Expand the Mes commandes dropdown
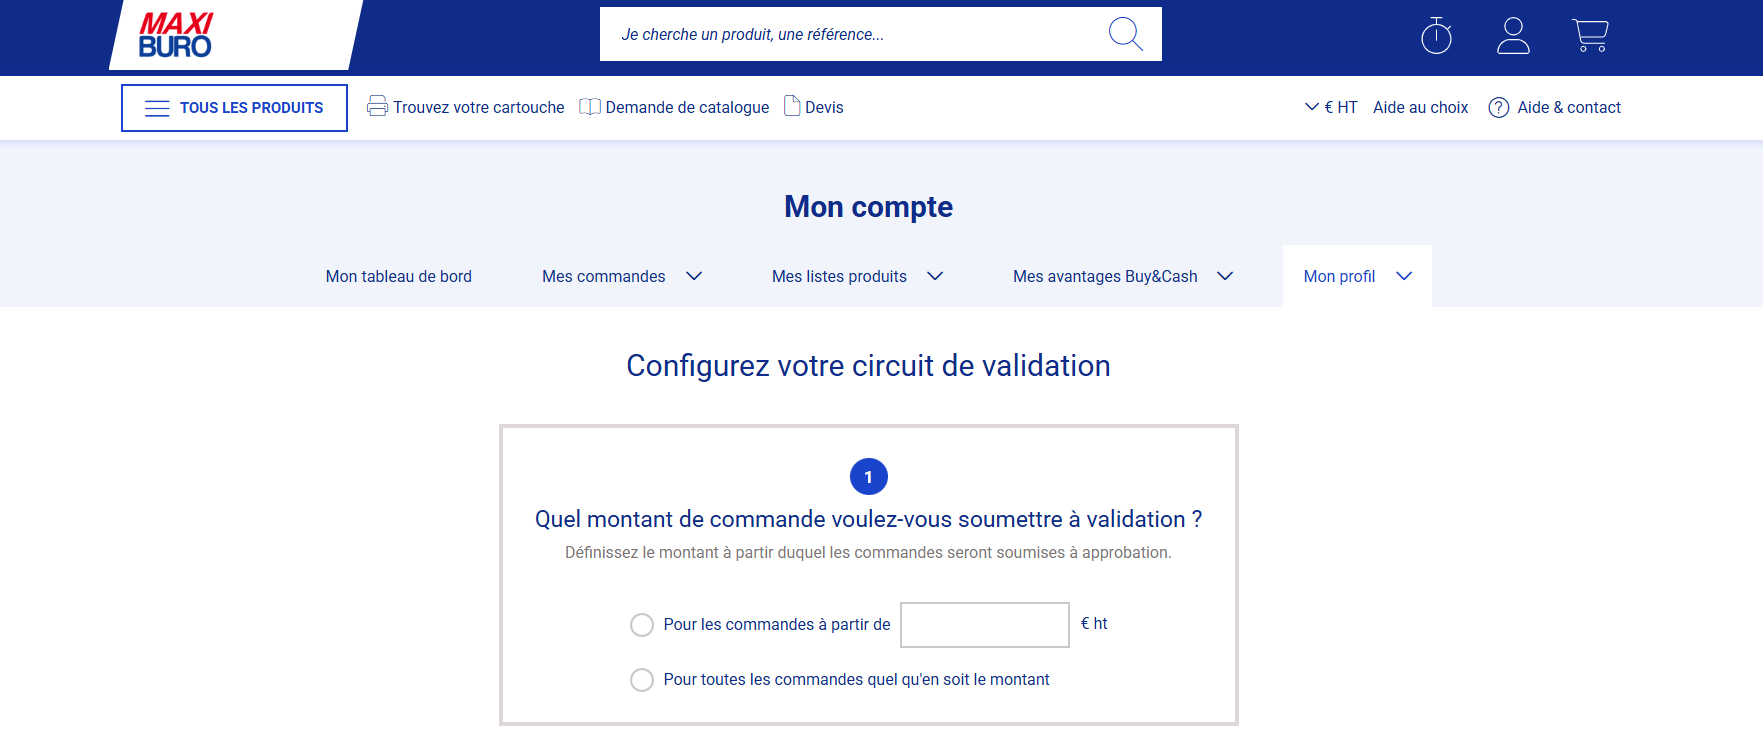The height and width of the screenshot is (752, 1763). tap(694, 276)
